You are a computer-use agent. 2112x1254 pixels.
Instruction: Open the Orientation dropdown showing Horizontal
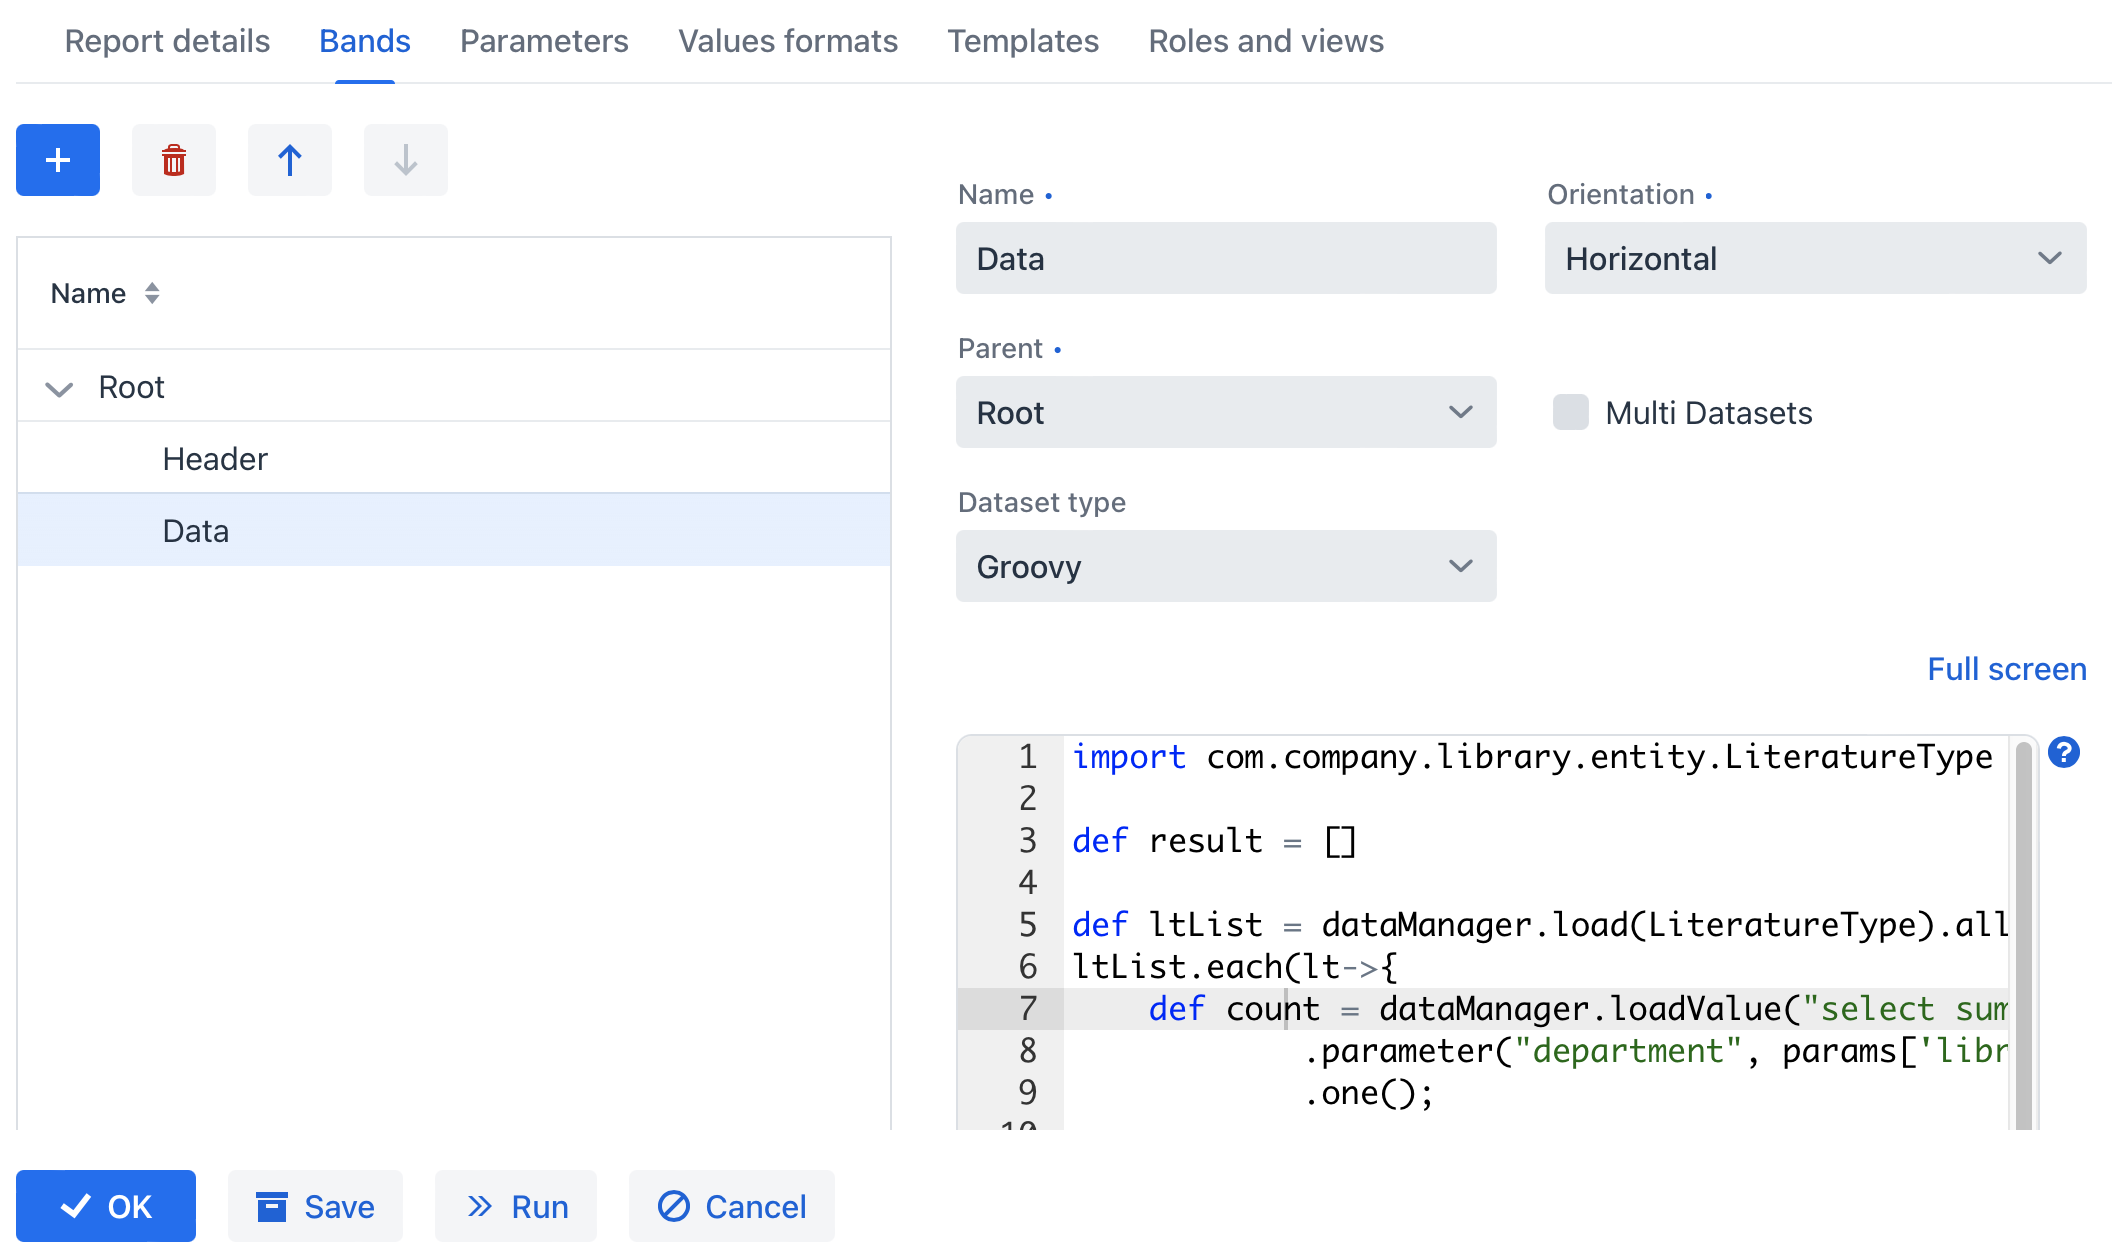[1815, 258]
